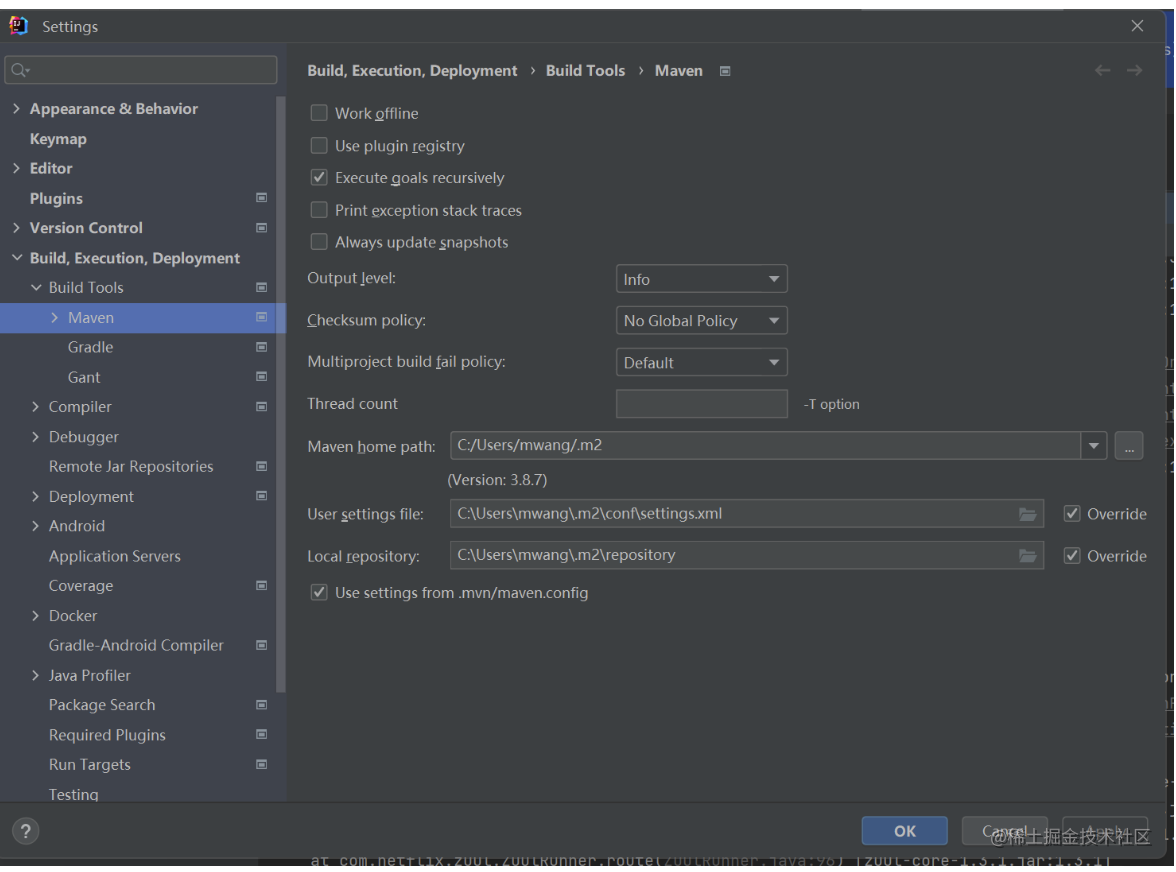
Task: Open the Checksum policy dropdown
Action: [701, 321]
